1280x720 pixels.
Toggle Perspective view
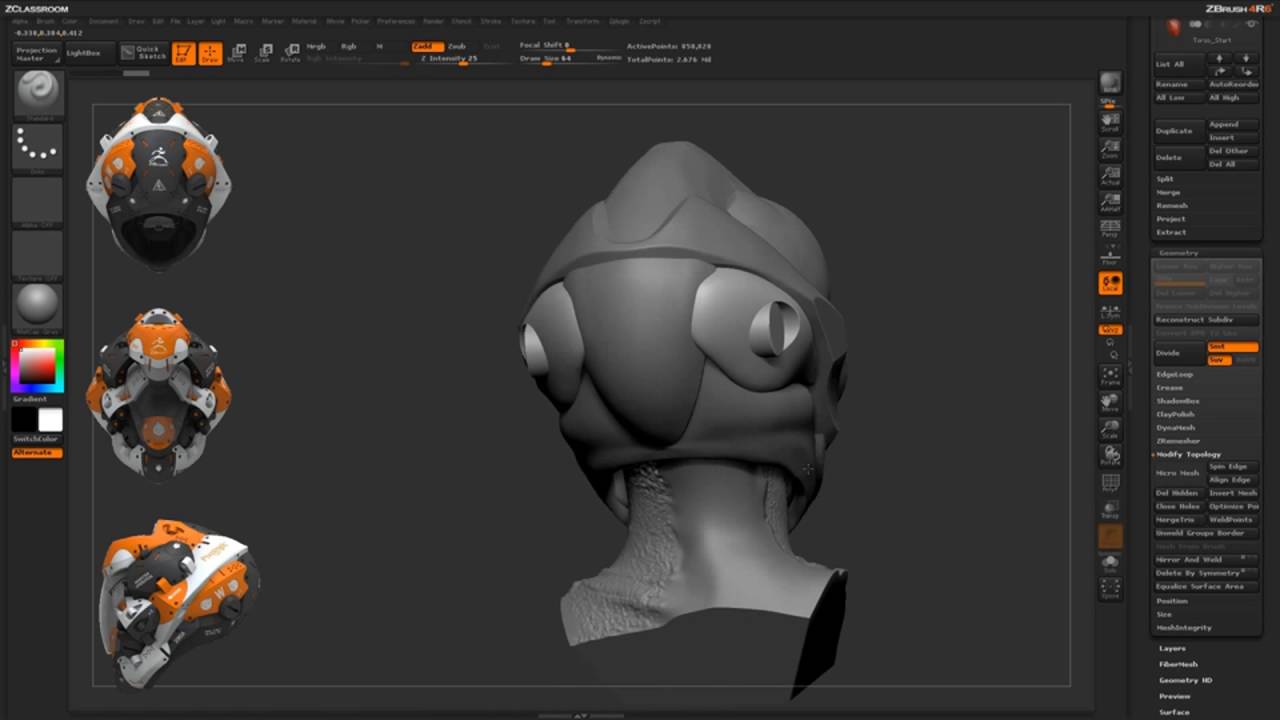[1110, 229]
